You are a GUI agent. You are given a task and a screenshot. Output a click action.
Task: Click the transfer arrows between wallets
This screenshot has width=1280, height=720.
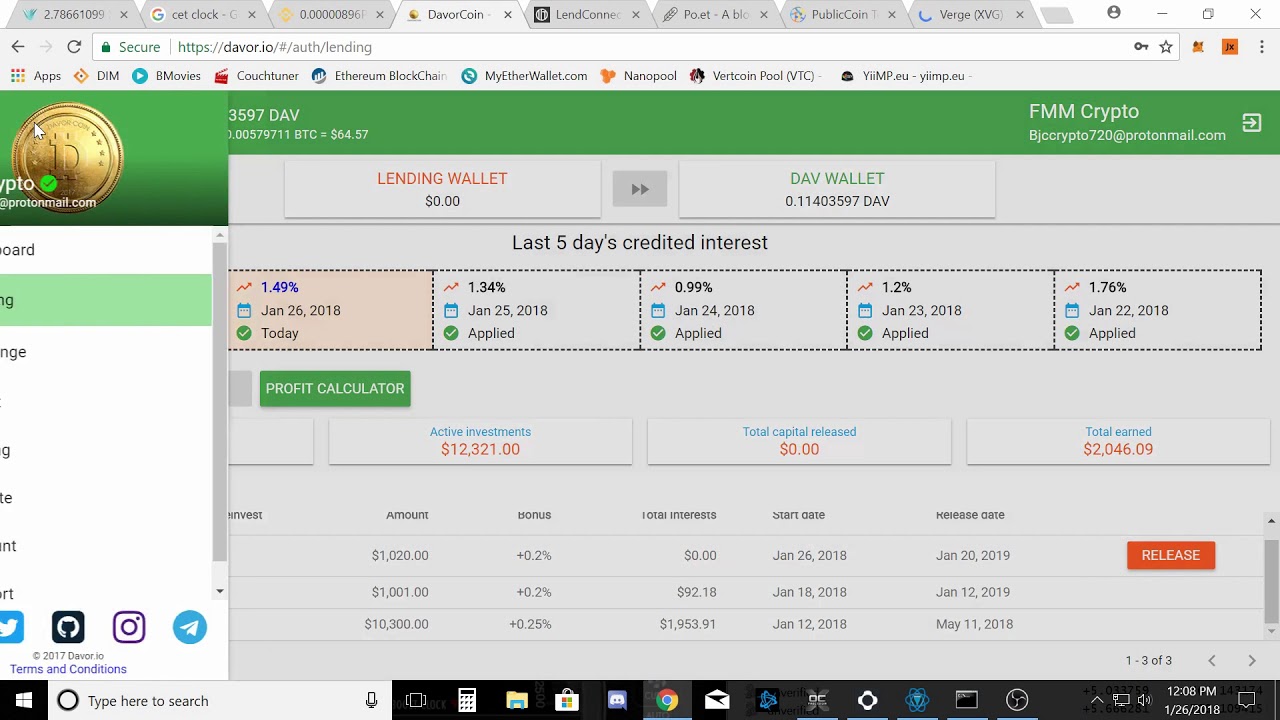pyautogui.click(x=640, y=189)
